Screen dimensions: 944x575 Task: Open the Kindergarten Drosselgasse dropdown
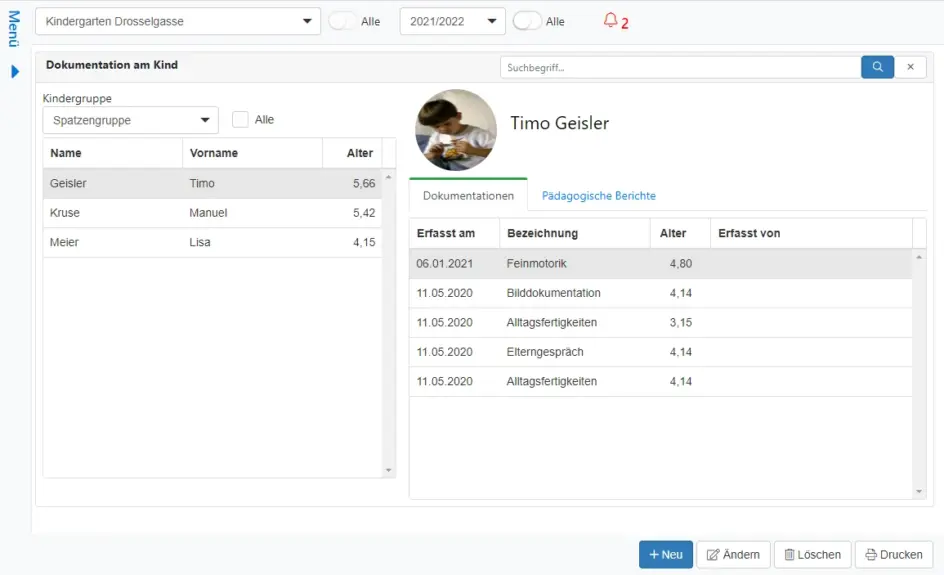[178, 21]
